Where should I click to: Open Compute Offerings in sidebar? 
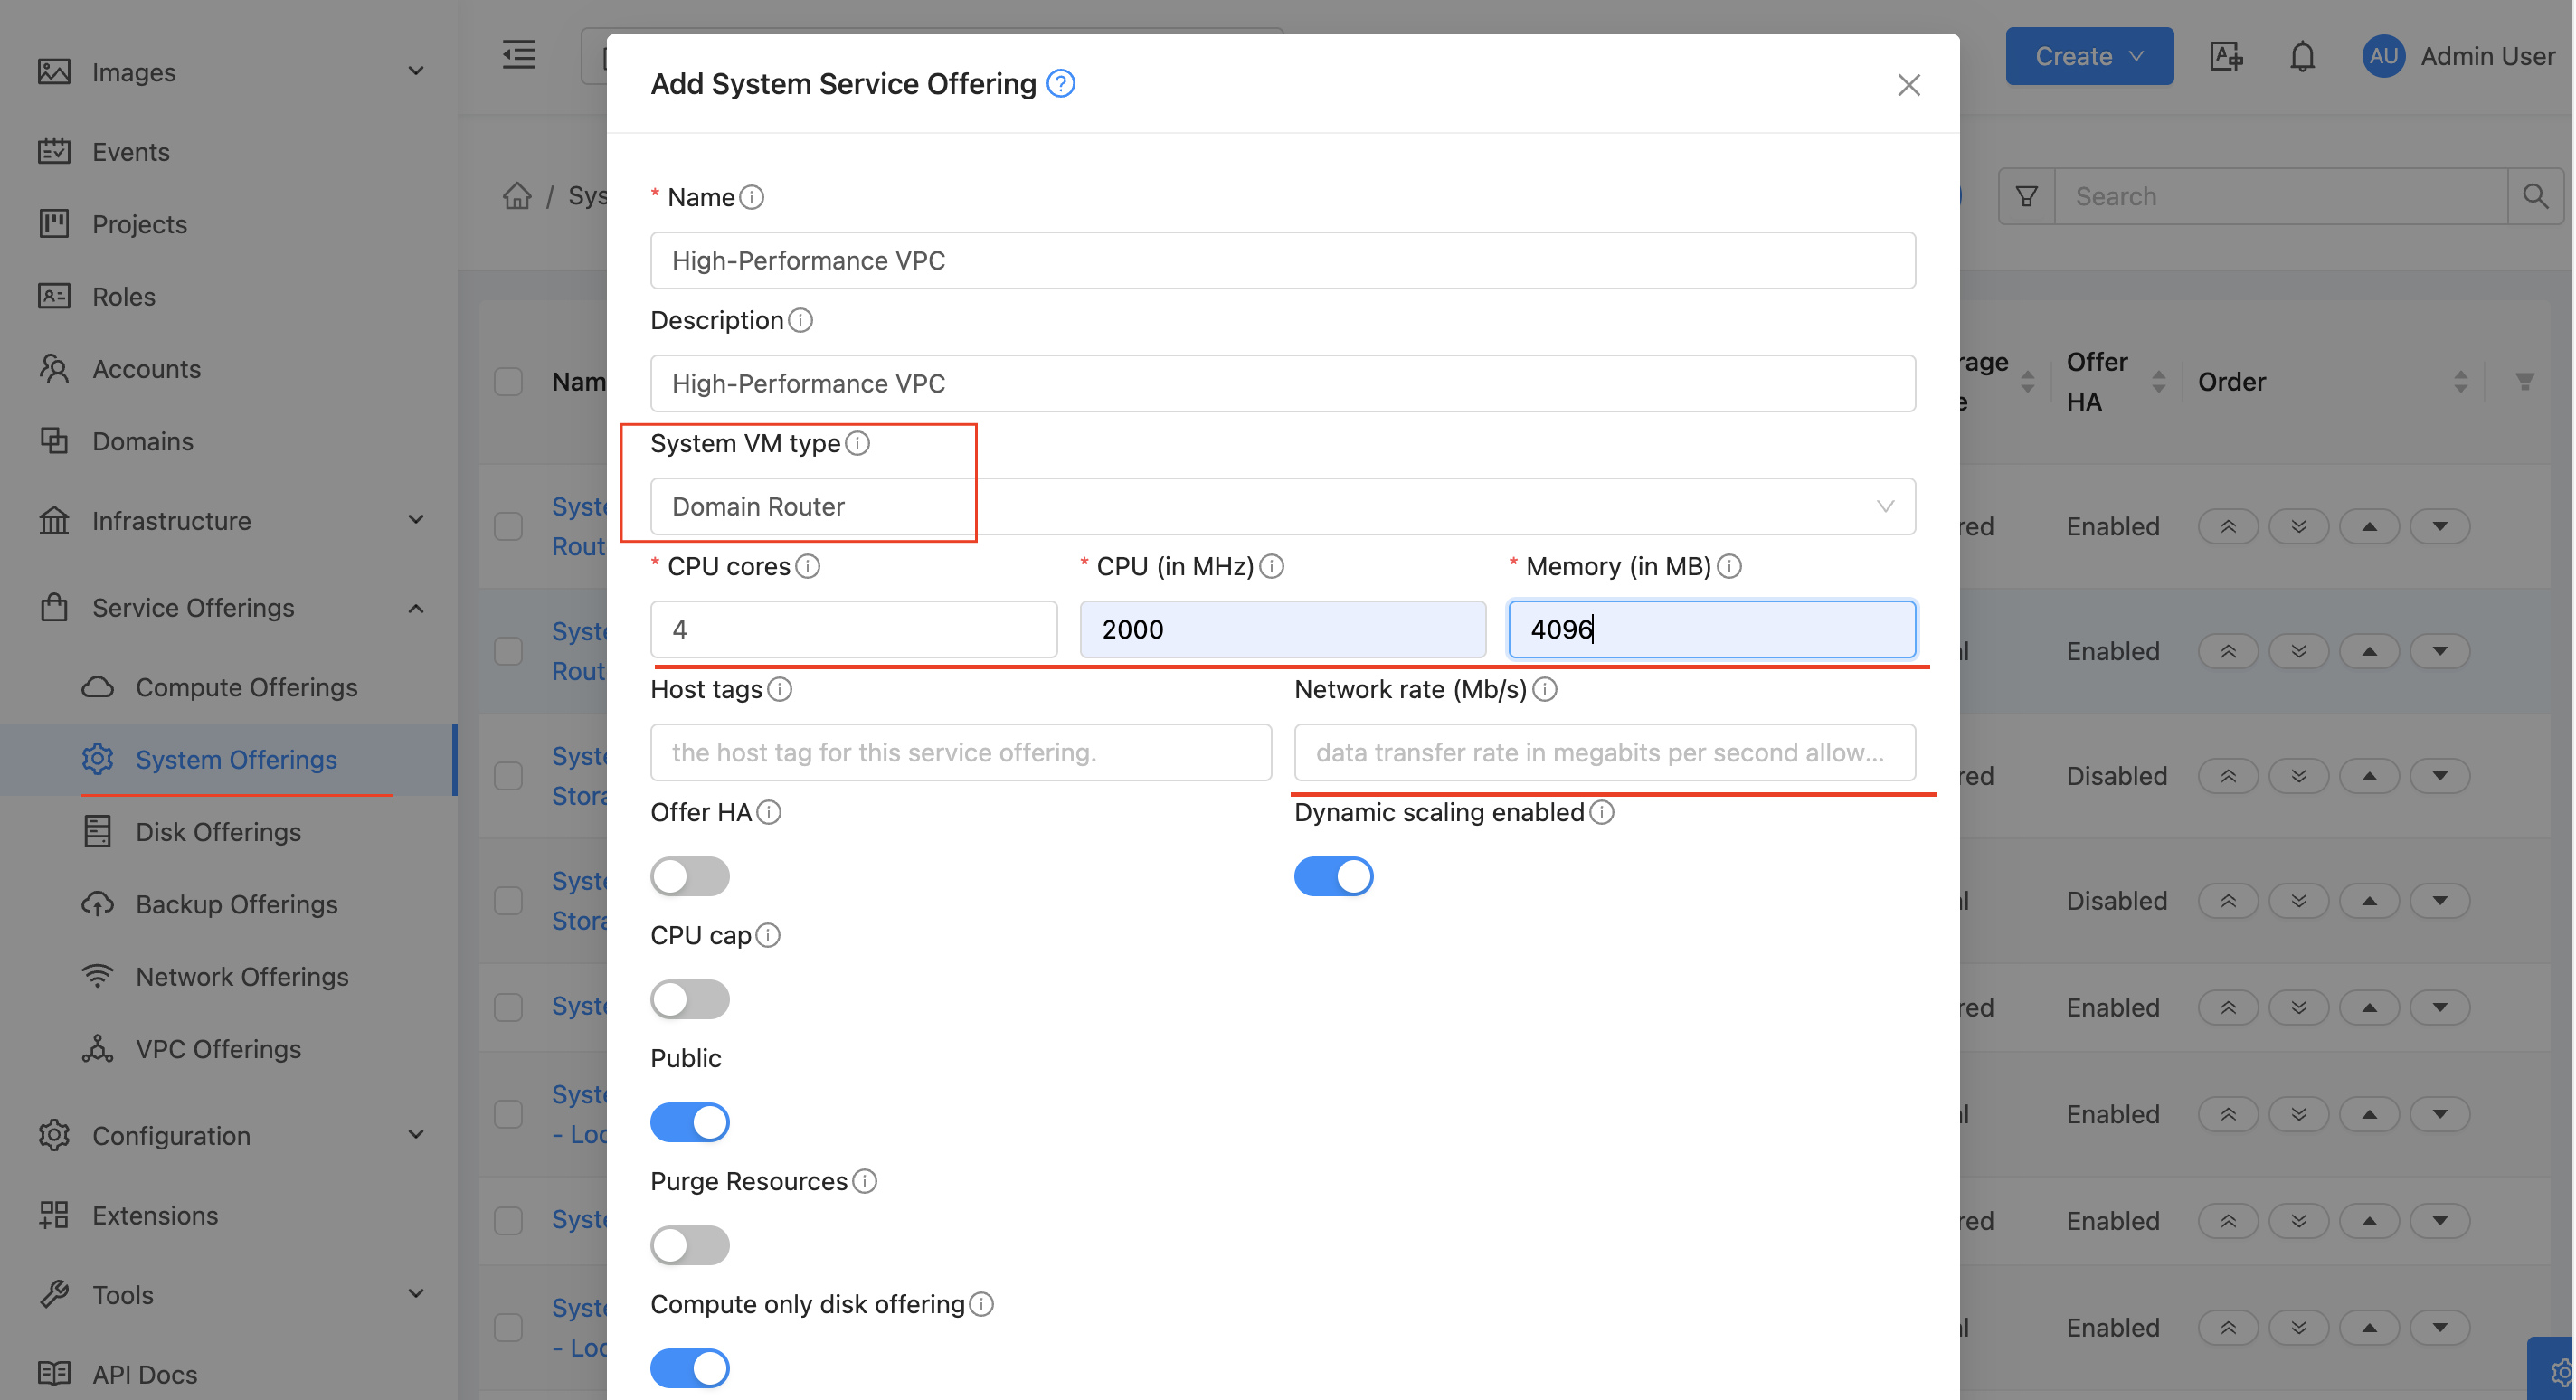coord(246,687)
